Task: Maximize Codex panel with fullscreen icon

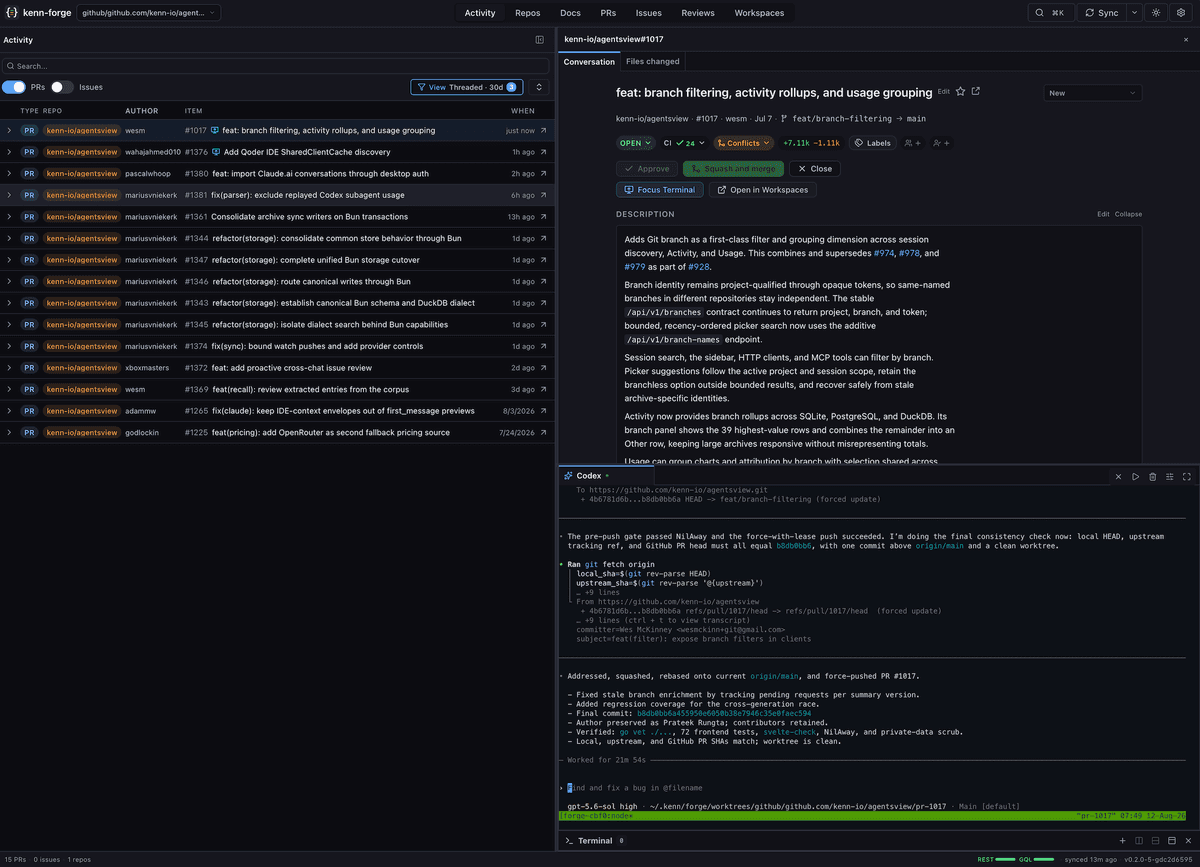Action: tap(1187, 477)
